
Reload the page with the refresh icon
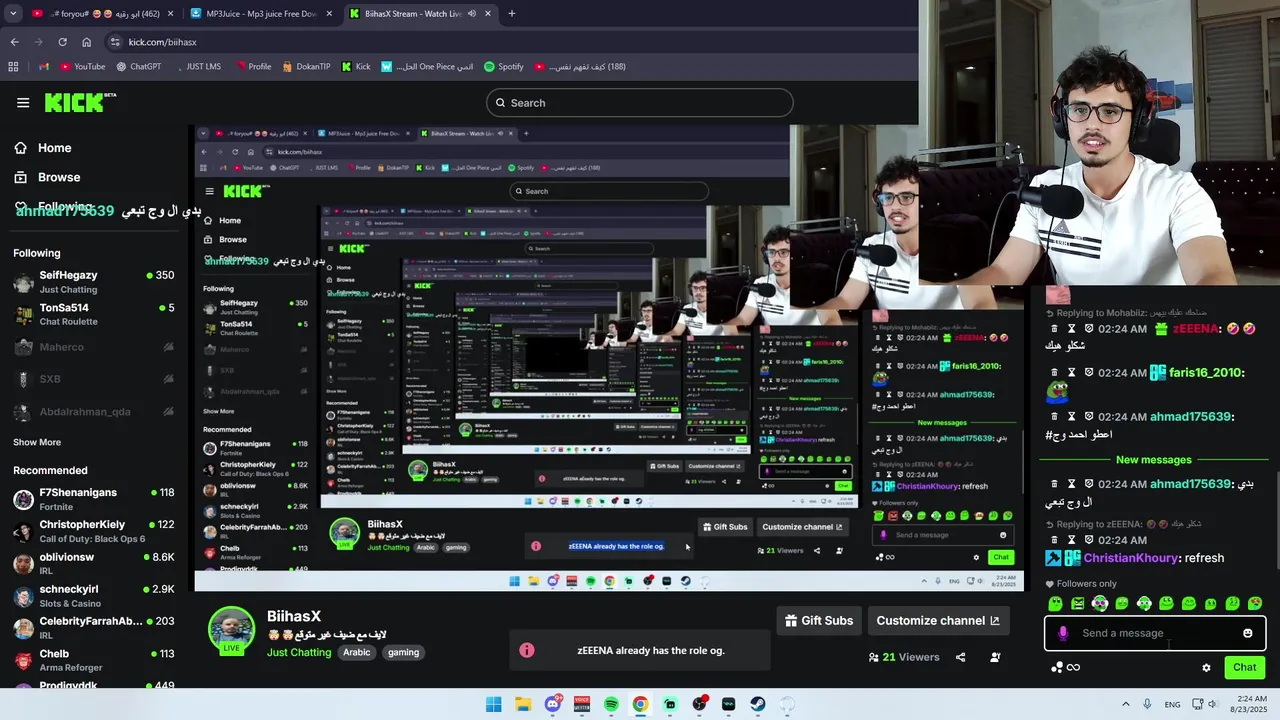[62, 42]
